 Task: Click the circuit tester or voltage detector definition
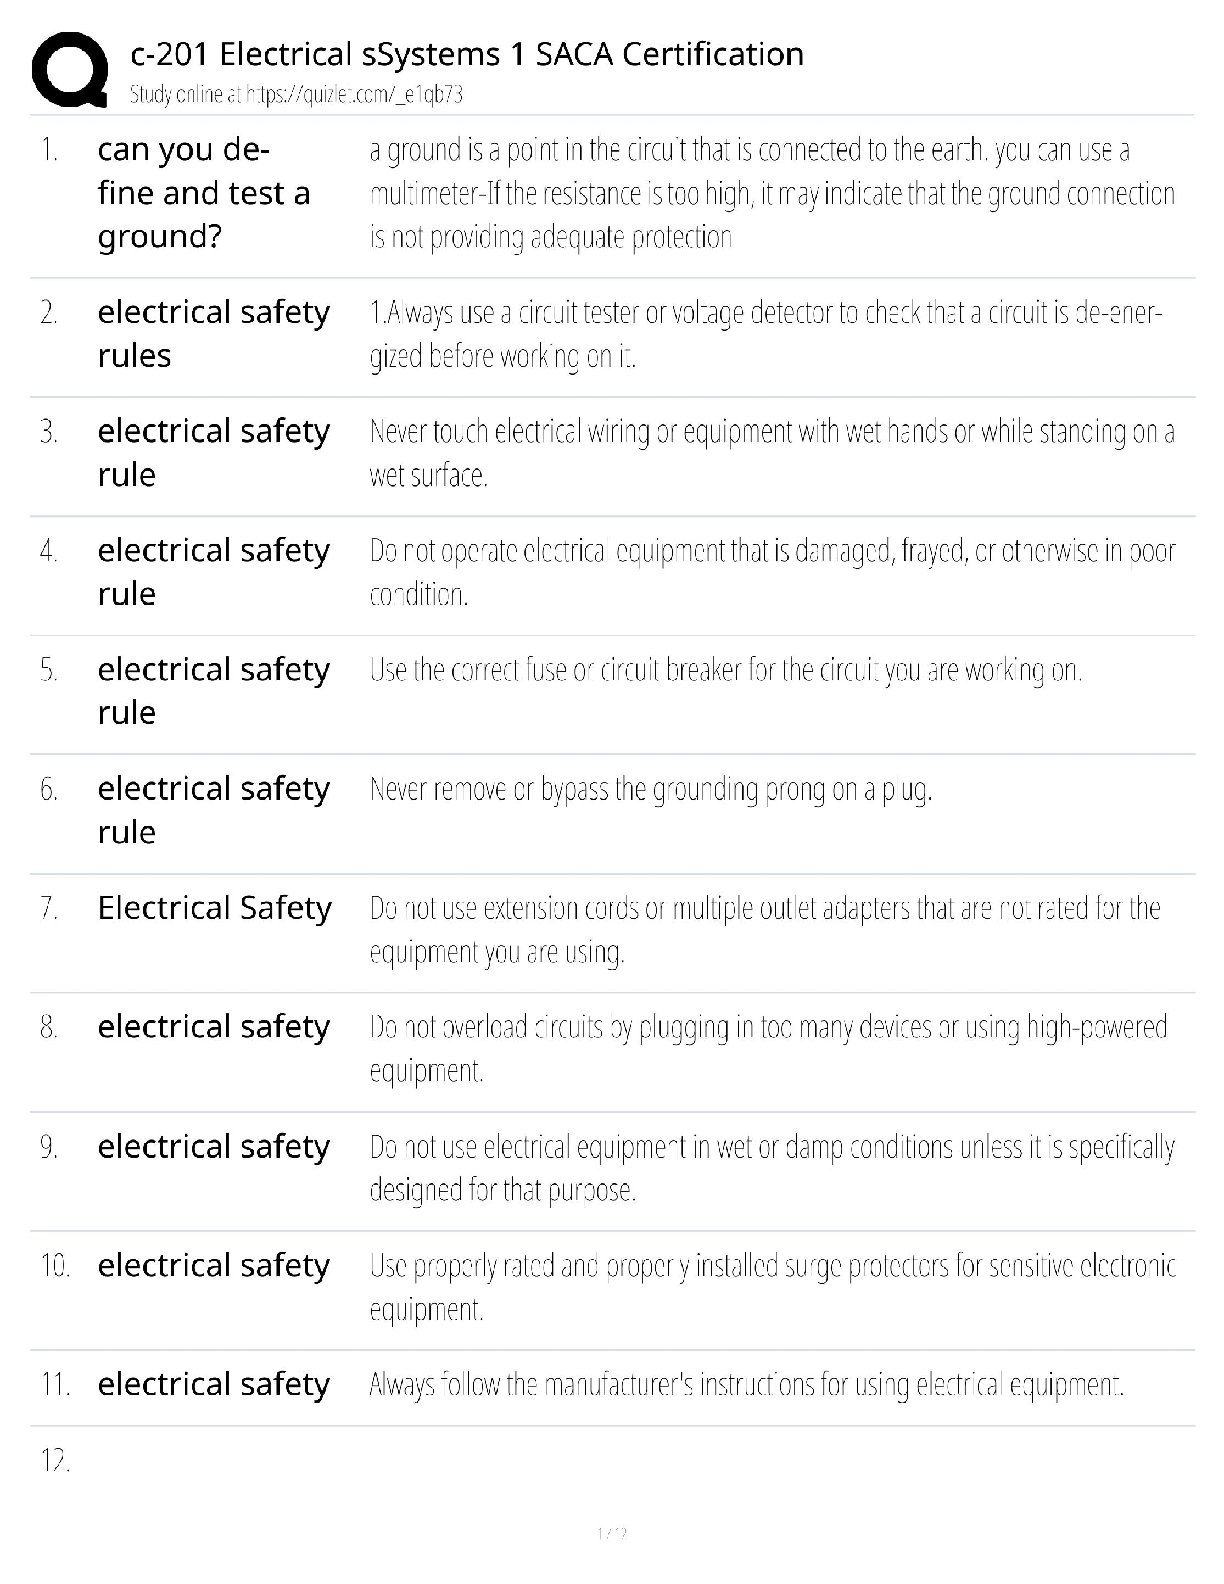765,334
